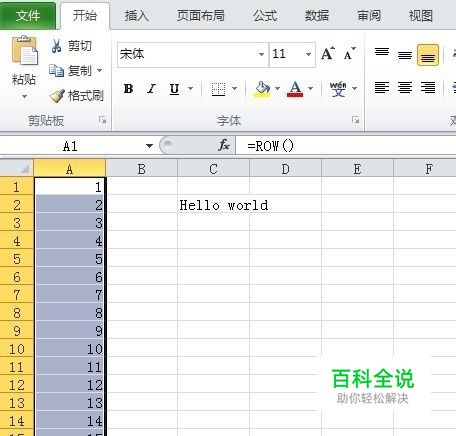This screenshot has height=436, width=456.
Task: Align text right
Action: [428, 88]
